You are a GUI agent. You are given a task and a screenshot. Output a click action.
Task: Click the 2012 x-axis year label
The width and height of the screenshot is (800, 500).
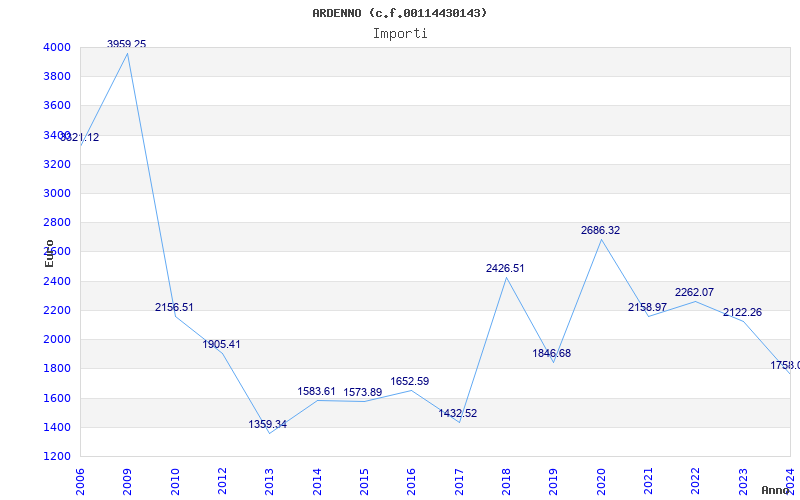coord(222,482)
